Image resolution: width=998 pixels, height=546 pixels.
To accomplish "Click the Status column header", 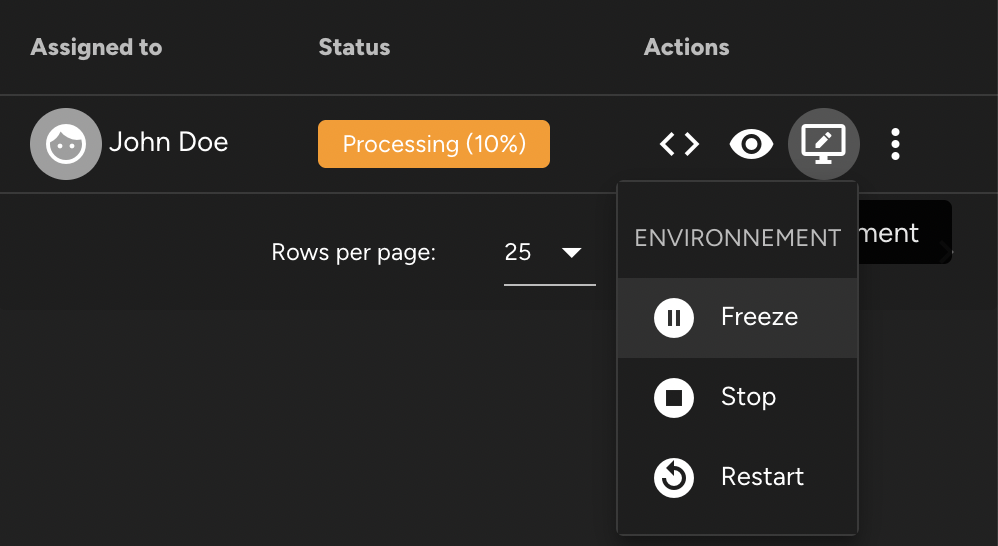I will click(354, 47).
